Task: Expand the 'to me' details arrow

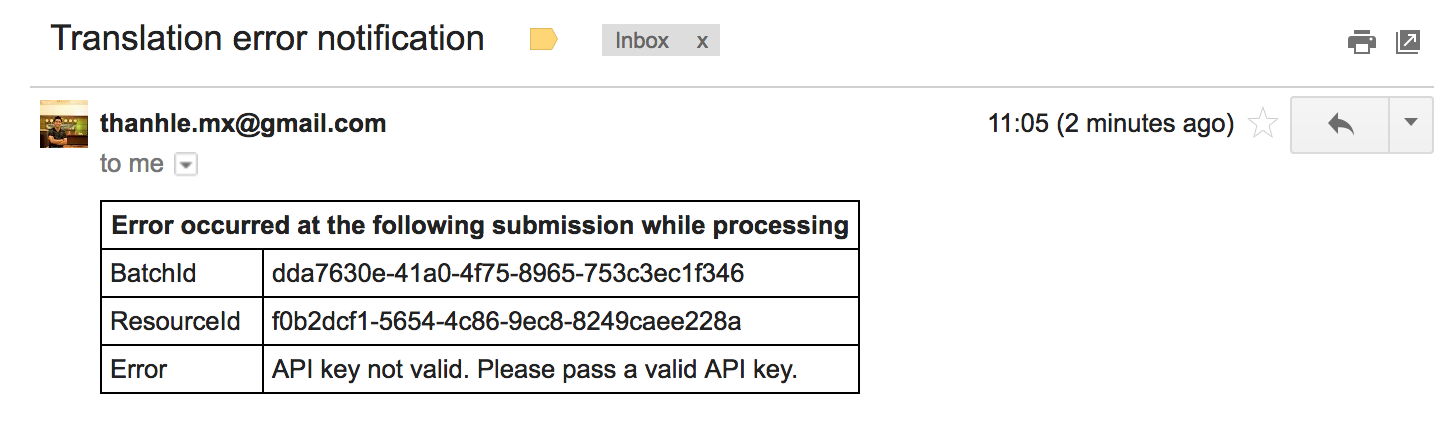Action: (x=186, y=165)
